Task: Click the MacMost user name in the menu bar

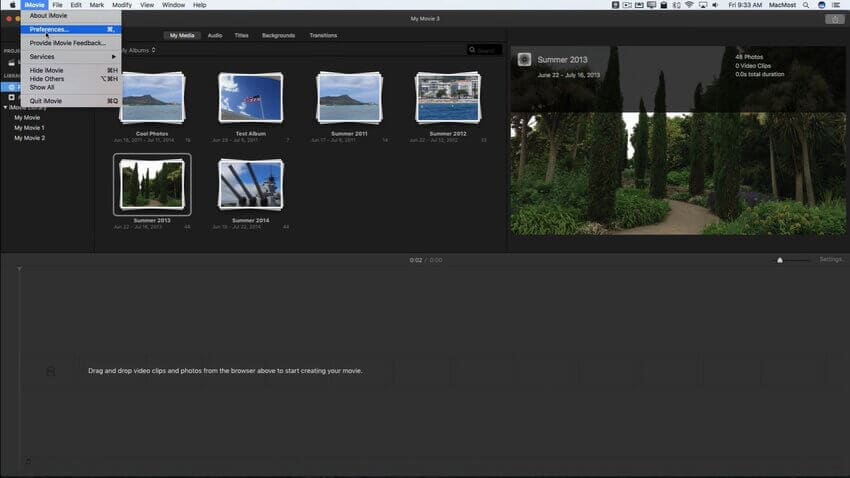Action: [782, 5]
